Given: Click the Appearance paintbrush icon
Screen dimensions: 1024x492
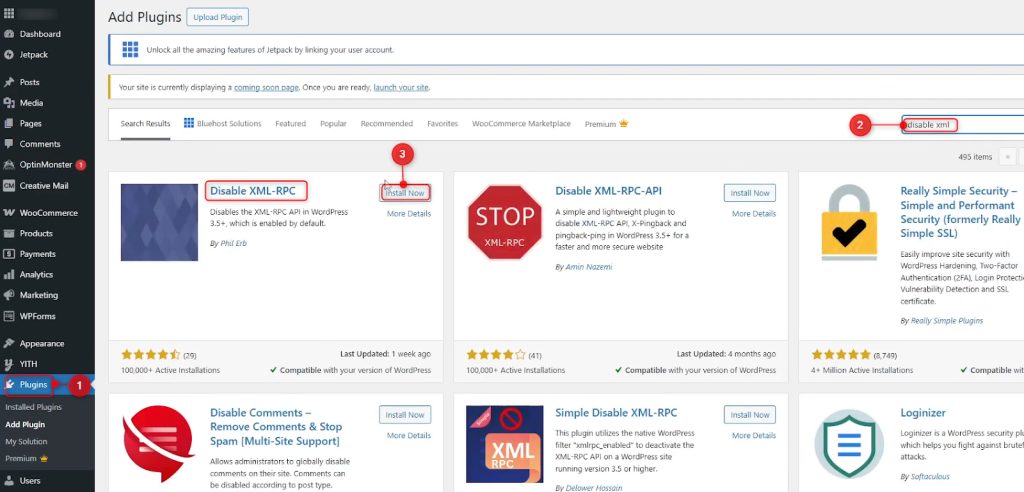Looking at the screenshot, I should click(x=8, y=344).
